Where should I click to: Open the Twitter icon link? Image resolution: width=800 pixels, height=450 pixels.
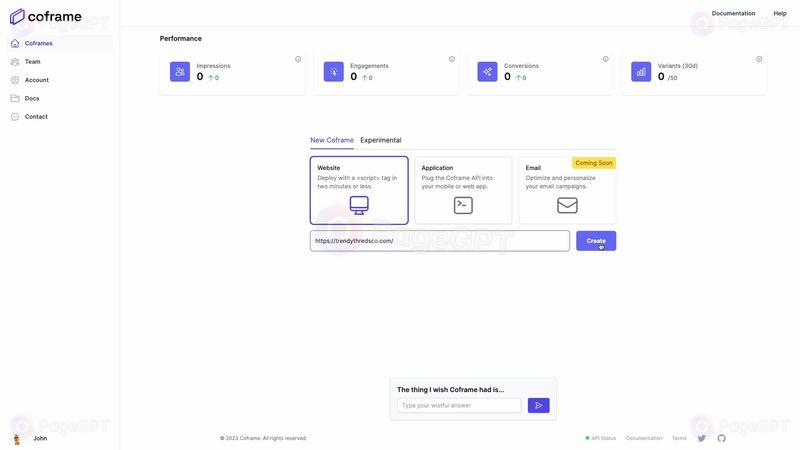tap(702, 438)
